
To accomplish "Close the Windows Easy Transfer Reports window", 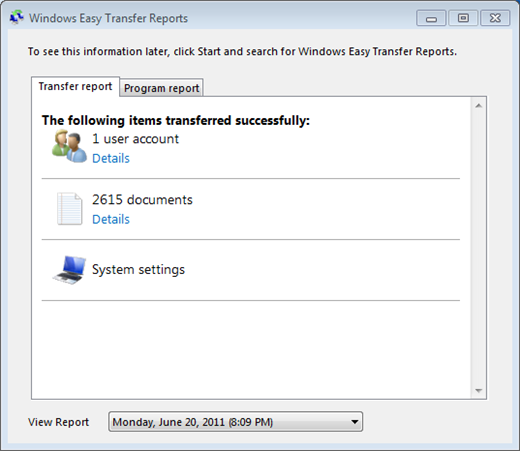I will point(495,18).
